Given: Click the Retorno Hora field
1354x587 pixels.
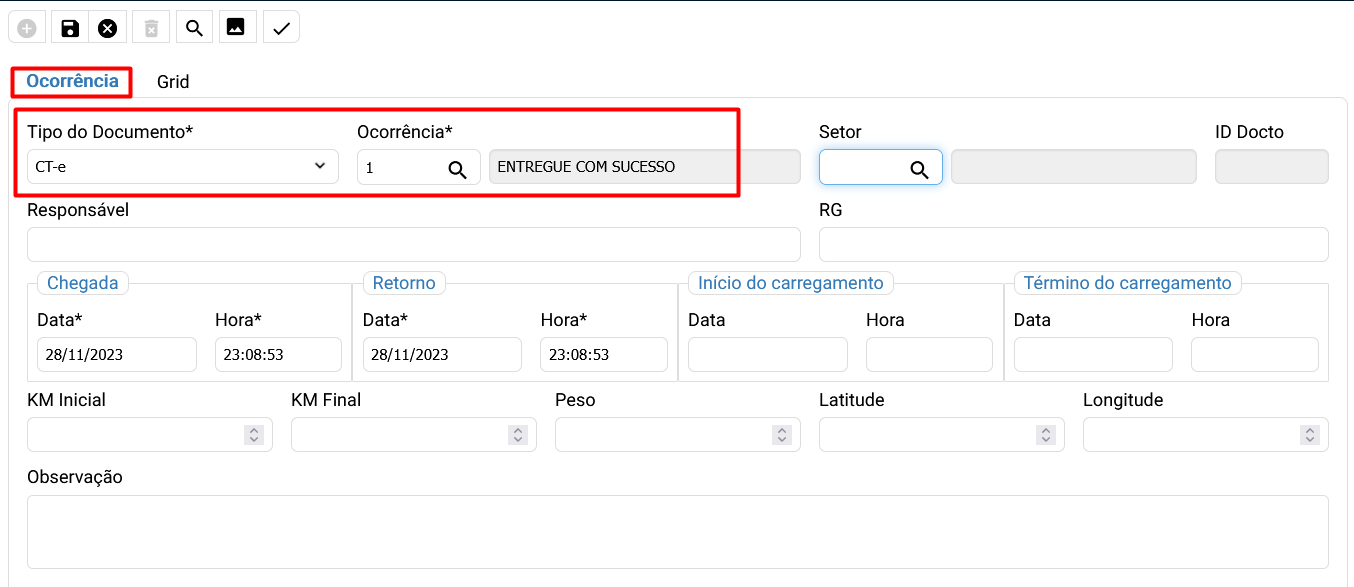Looking at the screenshot, I should coord(603,355).
